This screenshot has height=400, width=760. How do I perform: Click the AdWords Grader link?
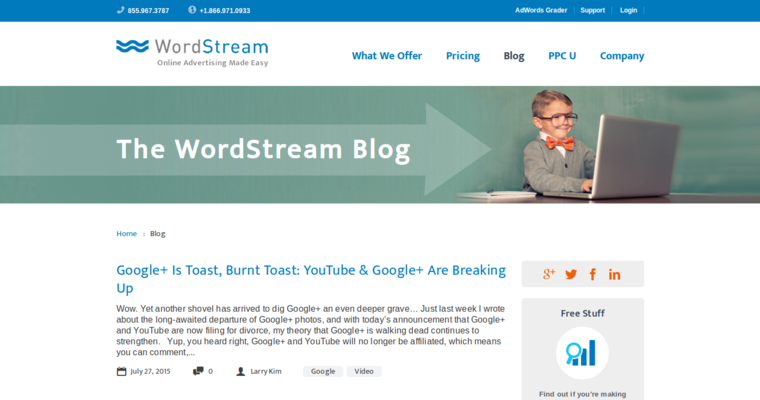click(541, 10)
